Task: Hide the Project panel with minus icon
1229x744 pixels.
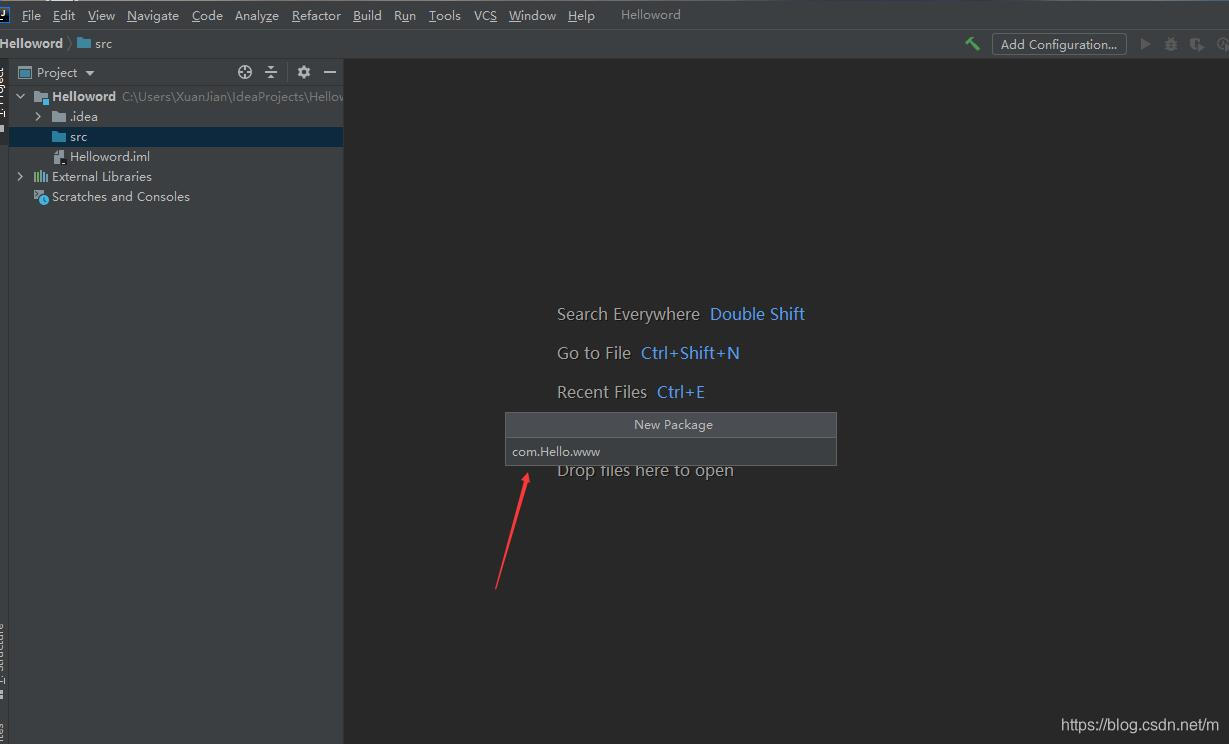Action: click(330, 72)
